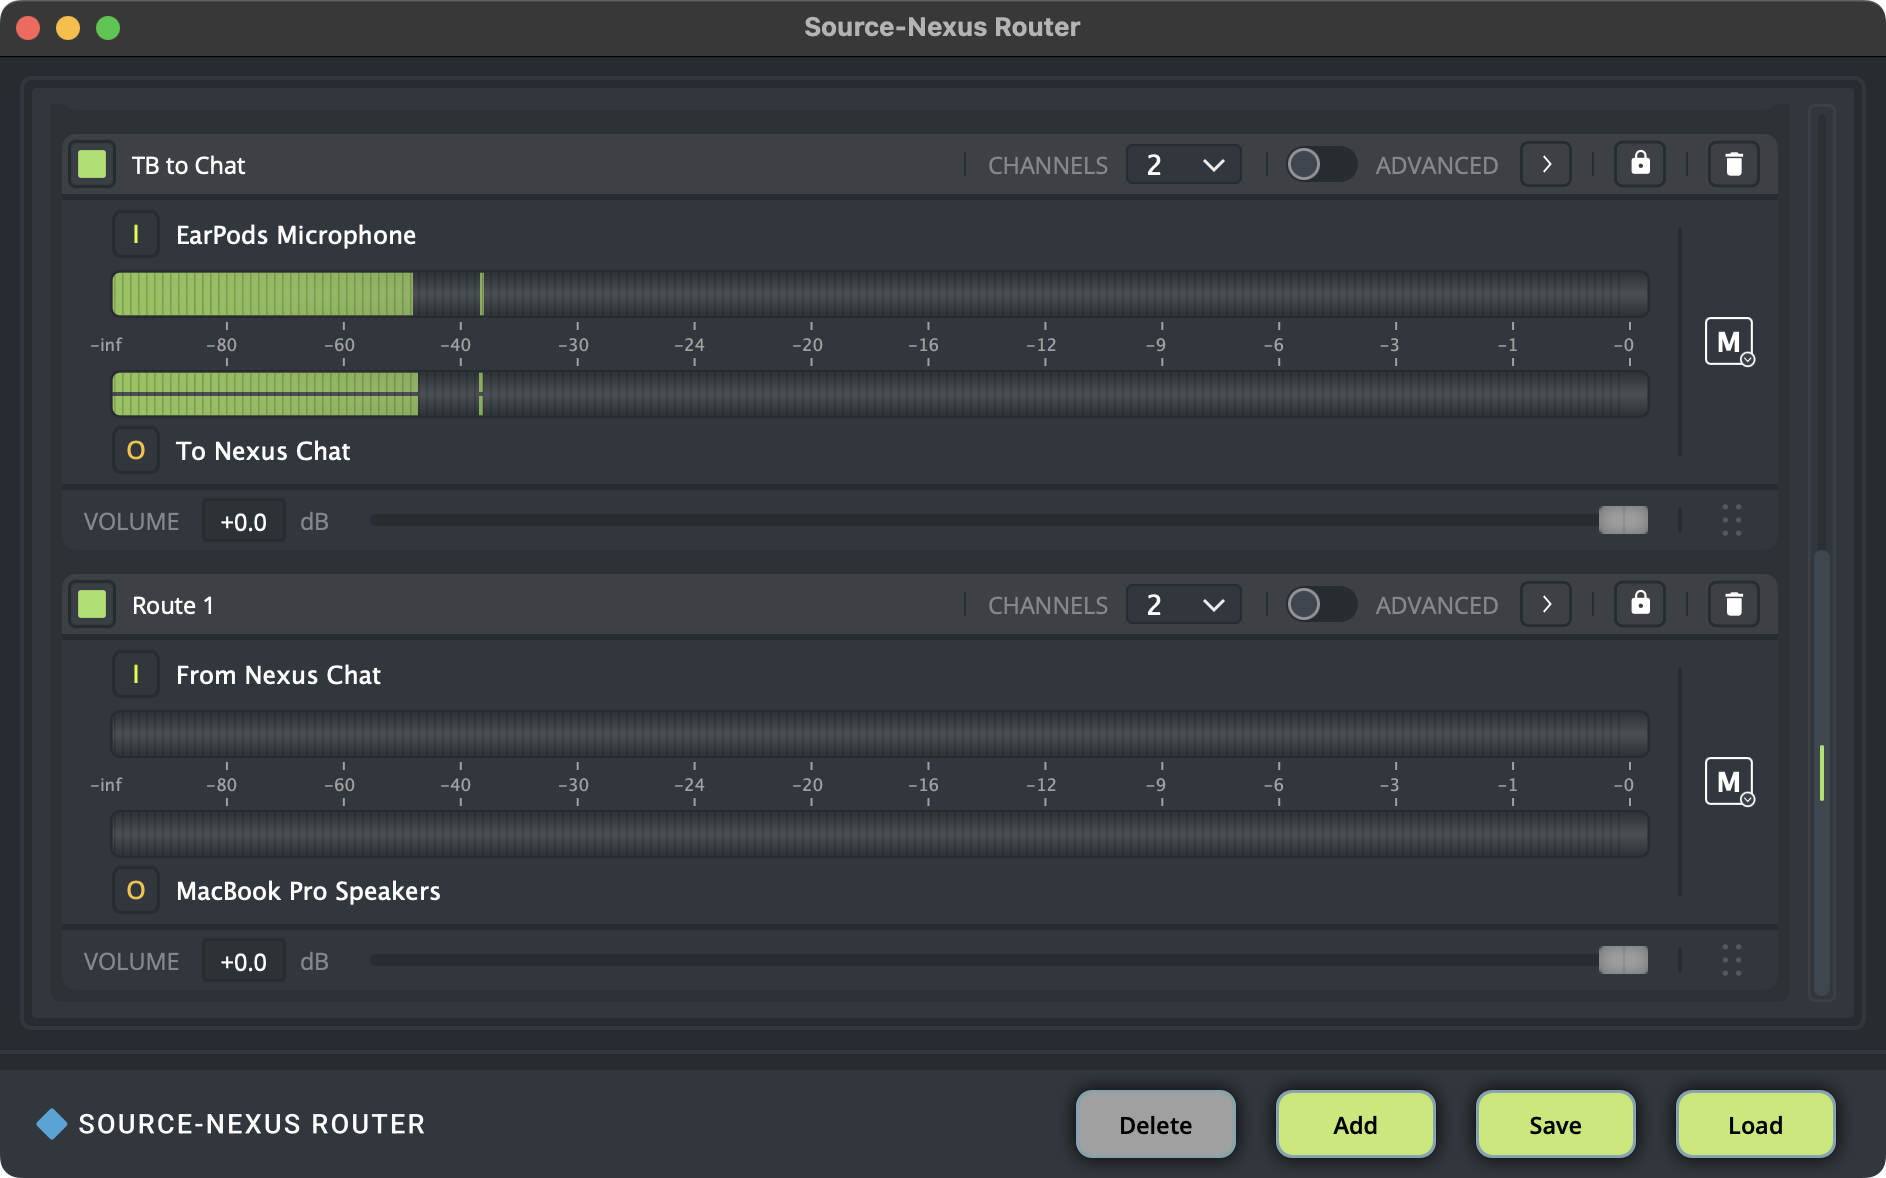The height and width of the screenshot is (1178, 1886).
Task: Click the Add button
Action: tap(1355, 1124)
